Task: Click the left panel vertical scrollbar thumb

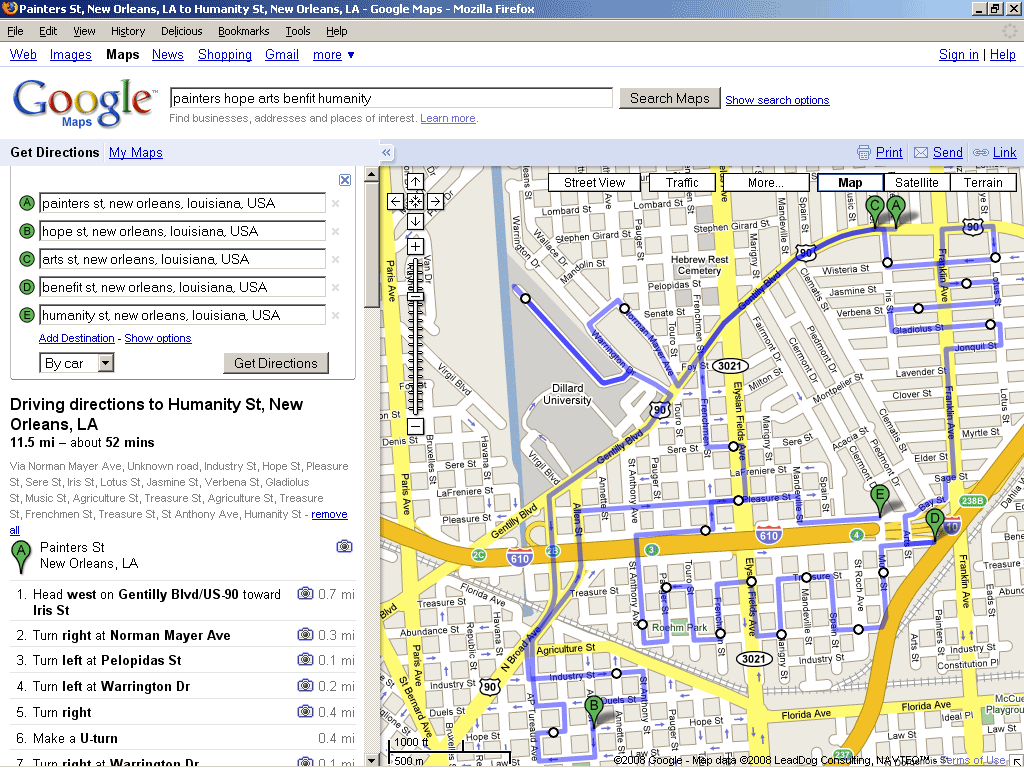Action: 371,245
